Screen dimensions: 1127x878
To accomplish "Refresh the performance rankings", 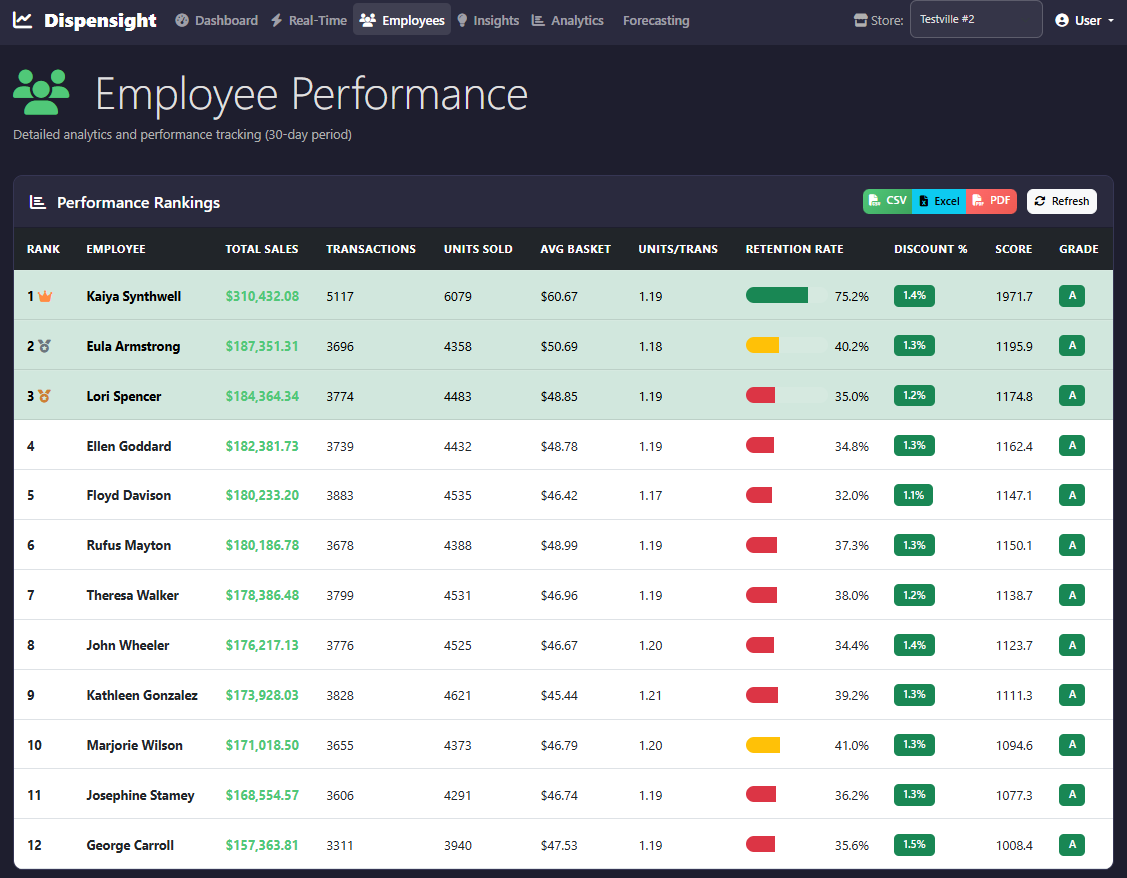I will pos(1062,201).
